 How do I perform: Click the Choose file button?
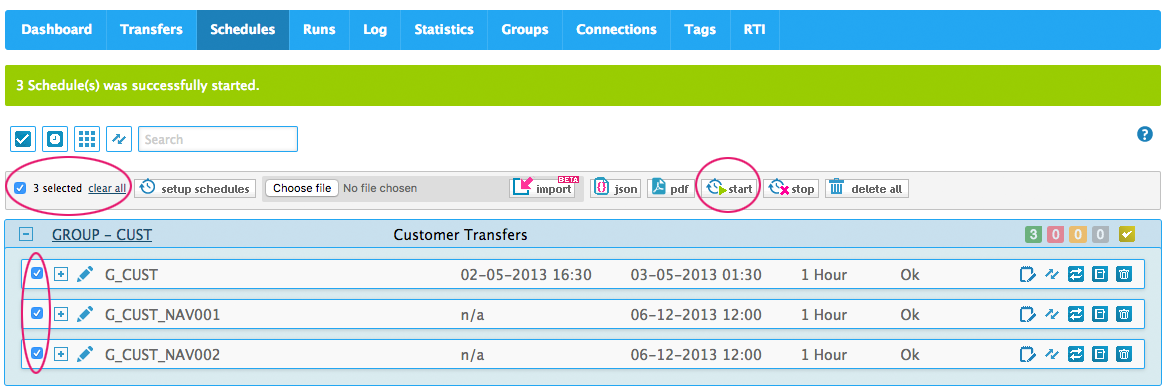(302, 188)
